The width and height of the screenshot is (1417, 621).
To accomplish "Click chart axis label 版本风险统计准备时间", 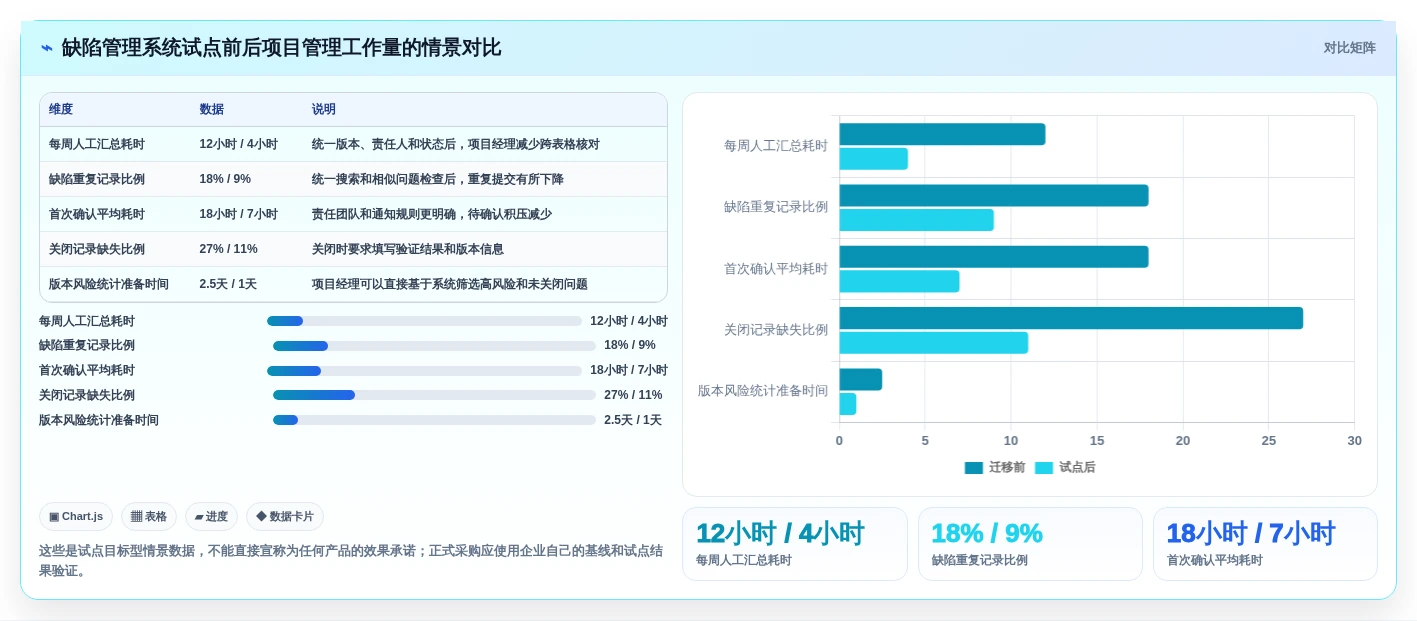I will click(763, 391).
